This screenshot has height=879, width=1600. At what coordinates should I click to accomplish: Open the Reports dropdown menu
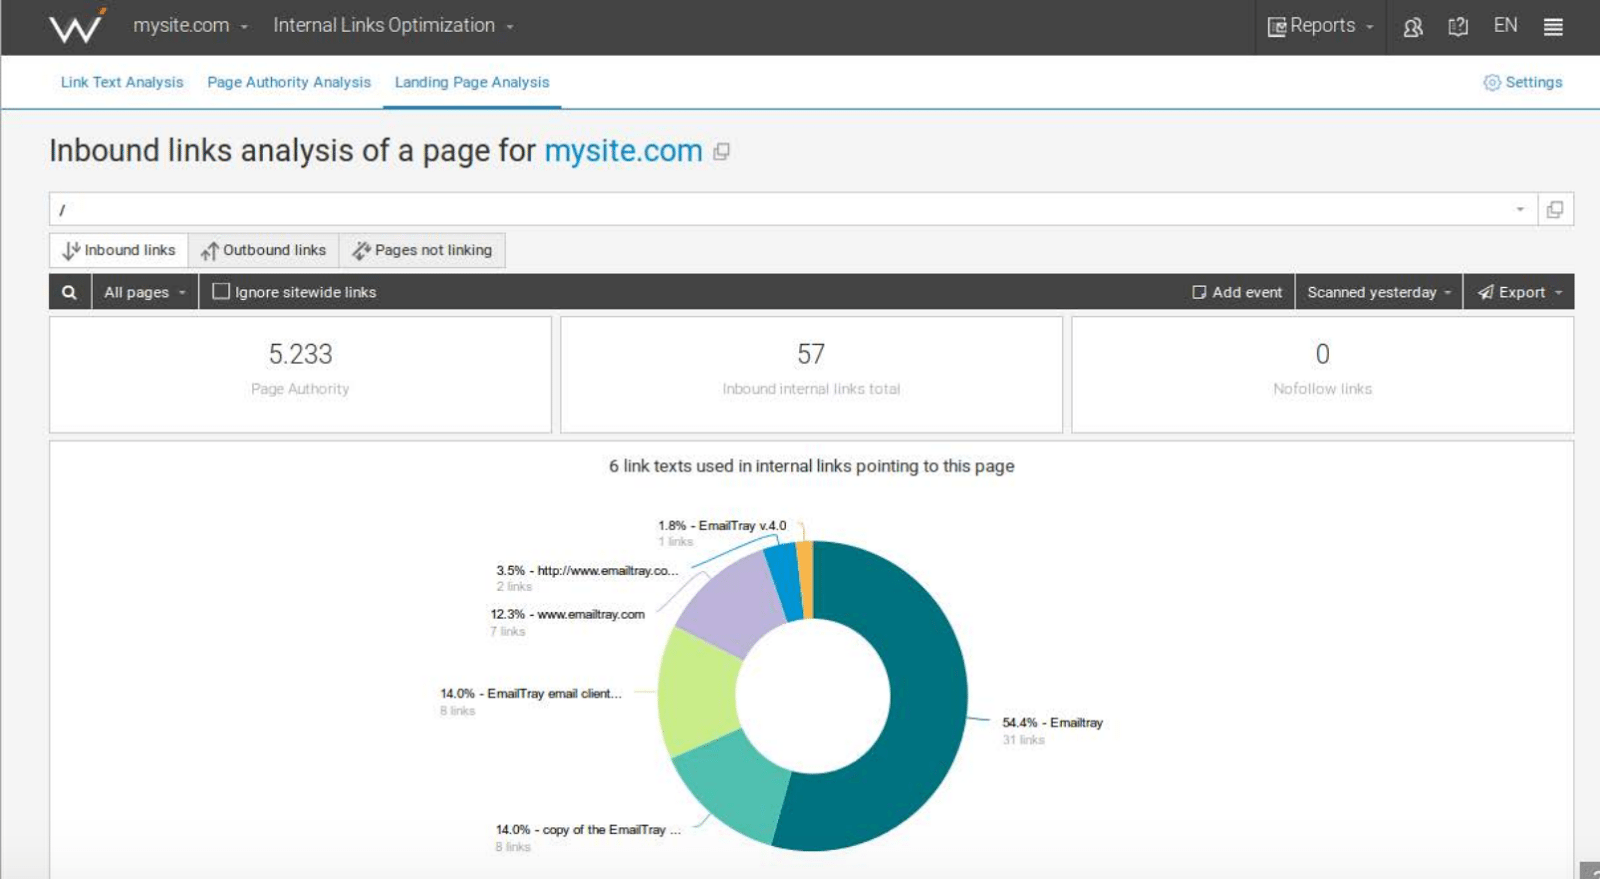coord(1320,26)
